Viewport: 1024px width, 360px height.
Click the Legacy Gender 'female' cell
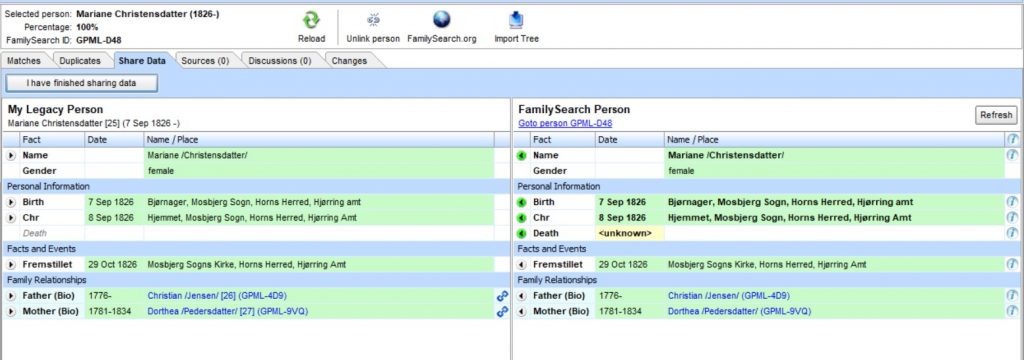tap(319, 171)
